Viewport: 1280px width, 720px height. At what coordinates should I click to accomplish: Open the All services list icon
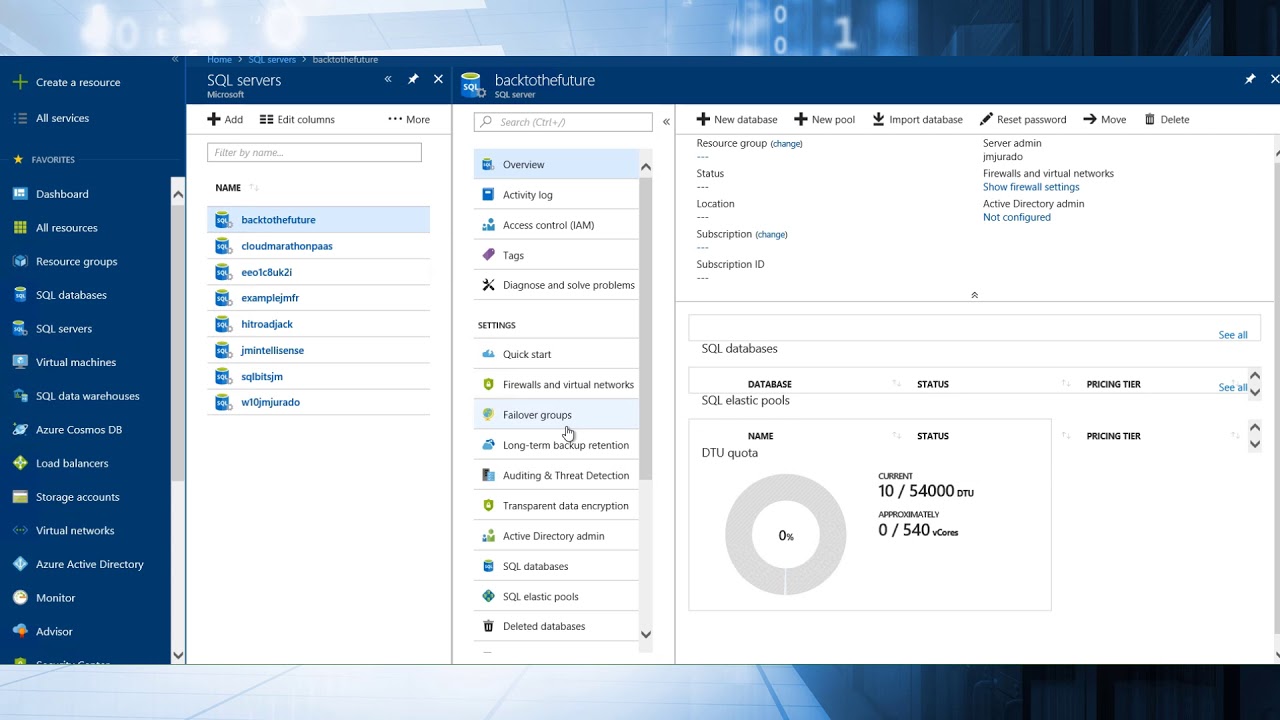point(20,118)
